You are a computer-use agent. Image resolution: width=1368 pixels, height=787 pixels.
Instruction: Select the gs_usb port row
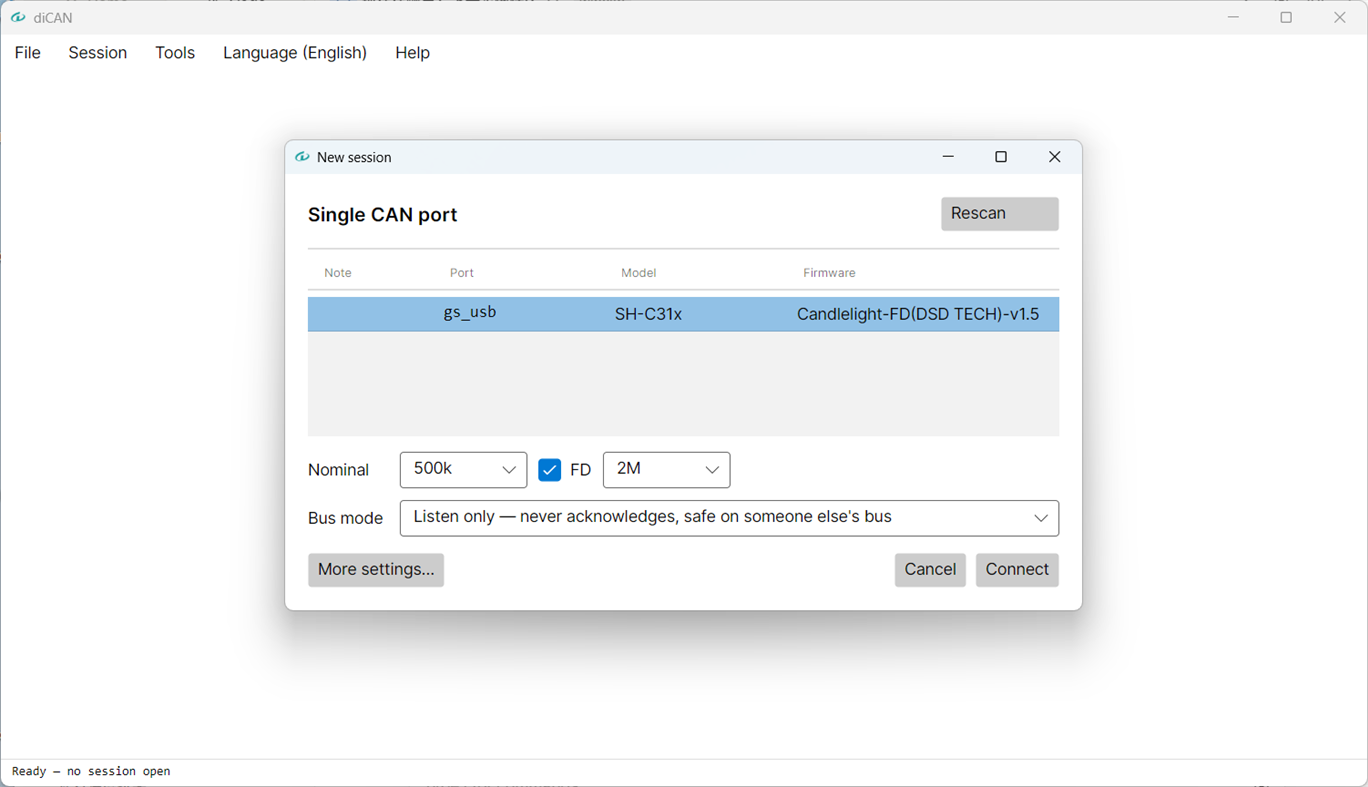[x=683, y=314]
